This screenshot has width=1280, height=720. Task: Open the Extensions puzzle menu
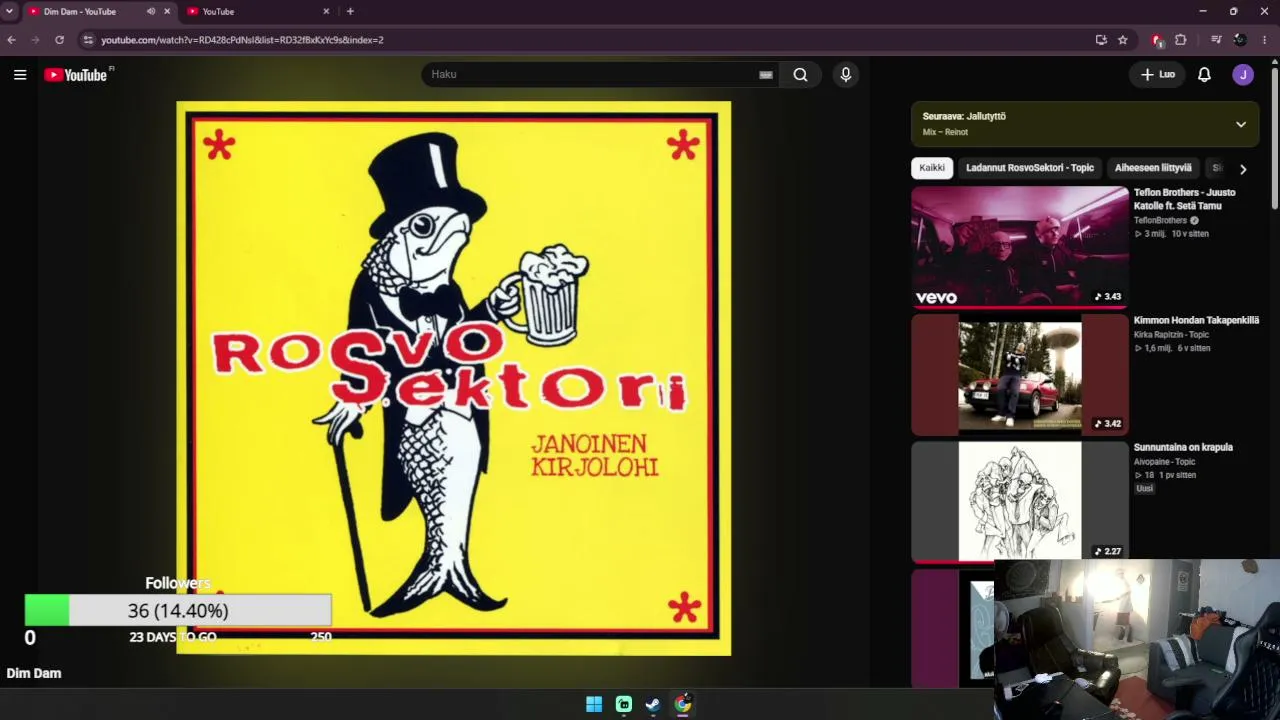[1181, 40]
